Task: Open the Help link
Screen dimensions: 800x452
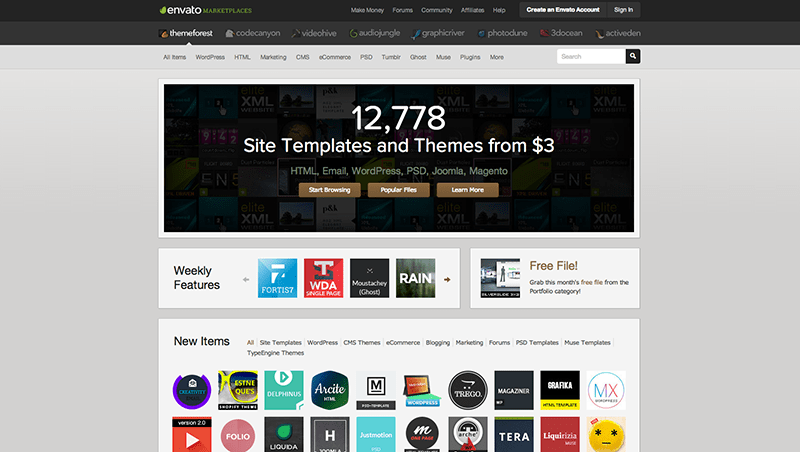Action: 499,10
